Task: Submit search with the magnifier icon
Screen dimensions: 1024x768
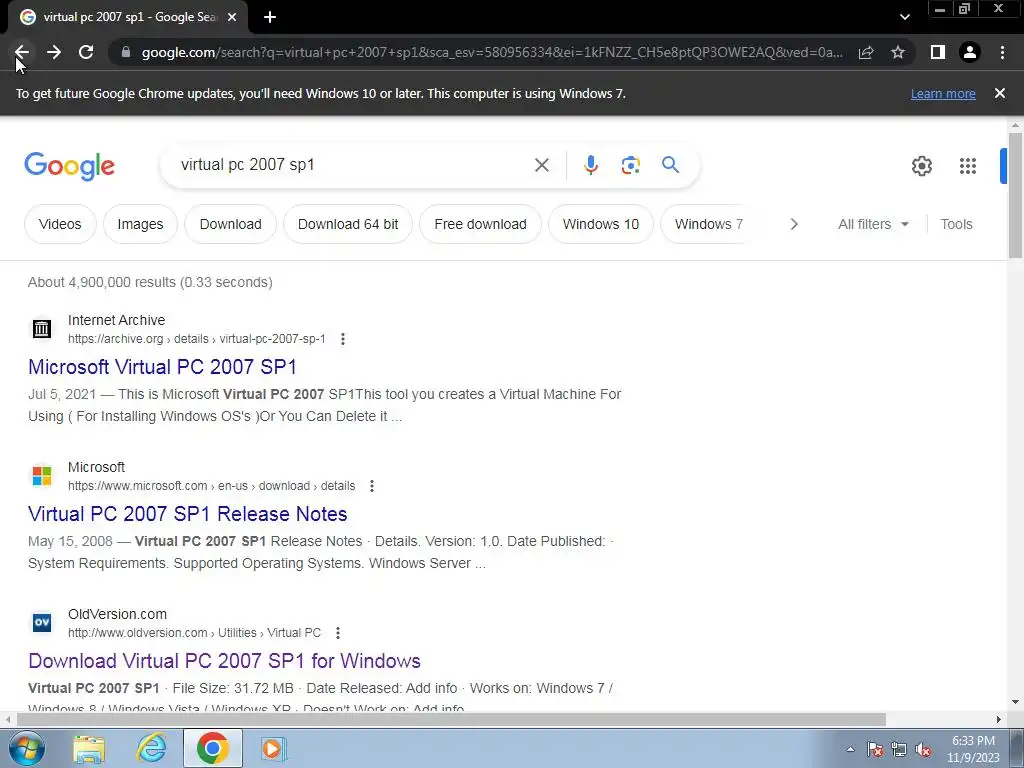Action: point(670,165)
